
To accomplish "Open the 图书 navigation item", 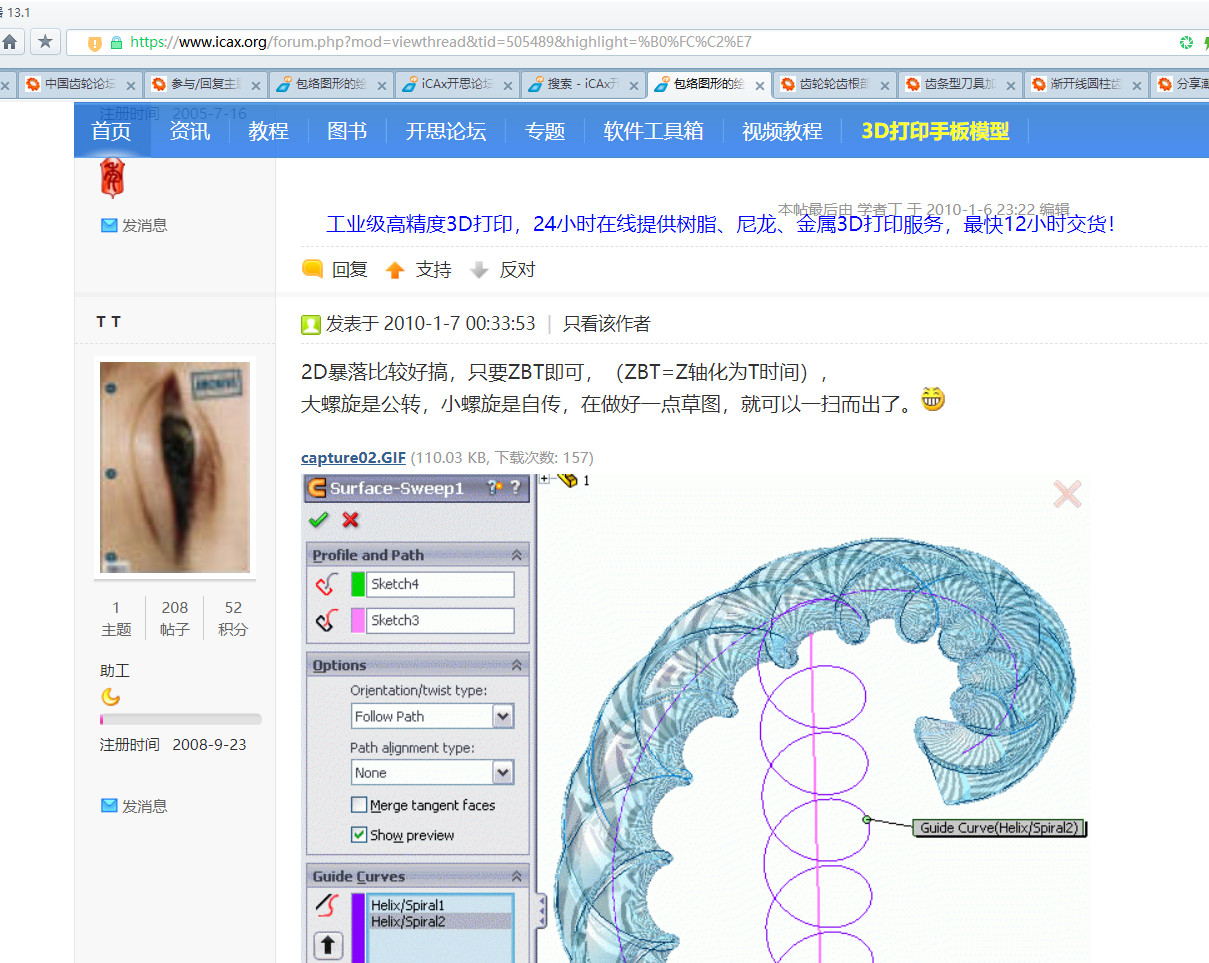I will click(347, 131).
